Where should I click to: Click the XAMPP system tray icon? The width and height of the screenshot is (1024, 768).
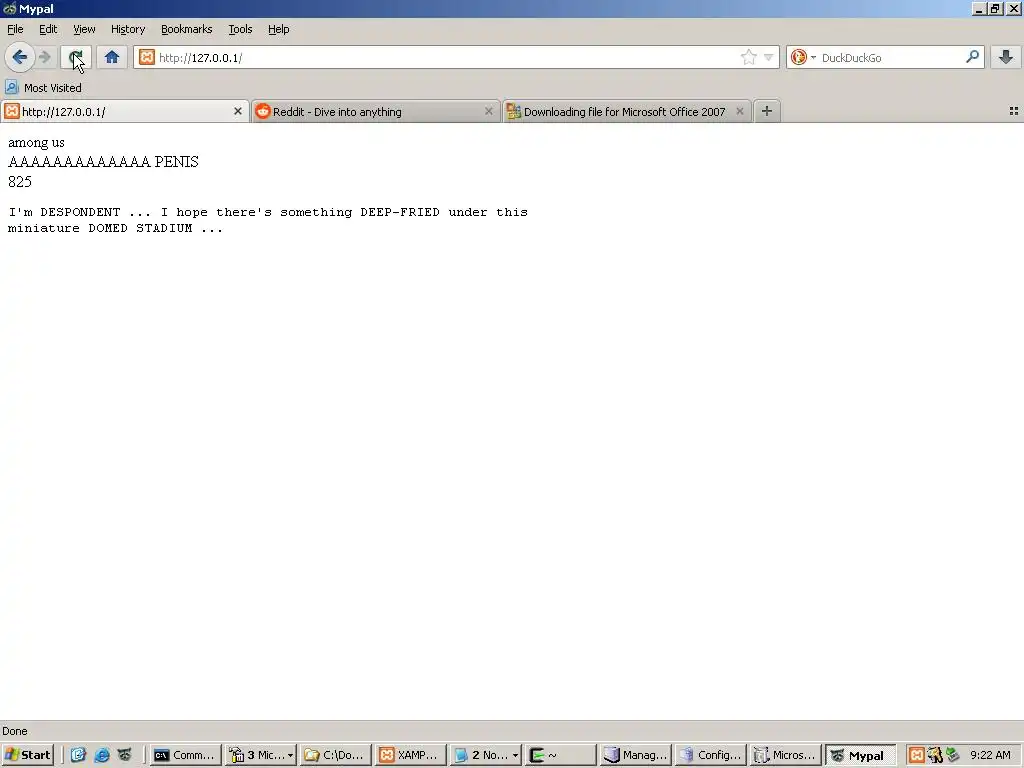[x=916, y=755]
